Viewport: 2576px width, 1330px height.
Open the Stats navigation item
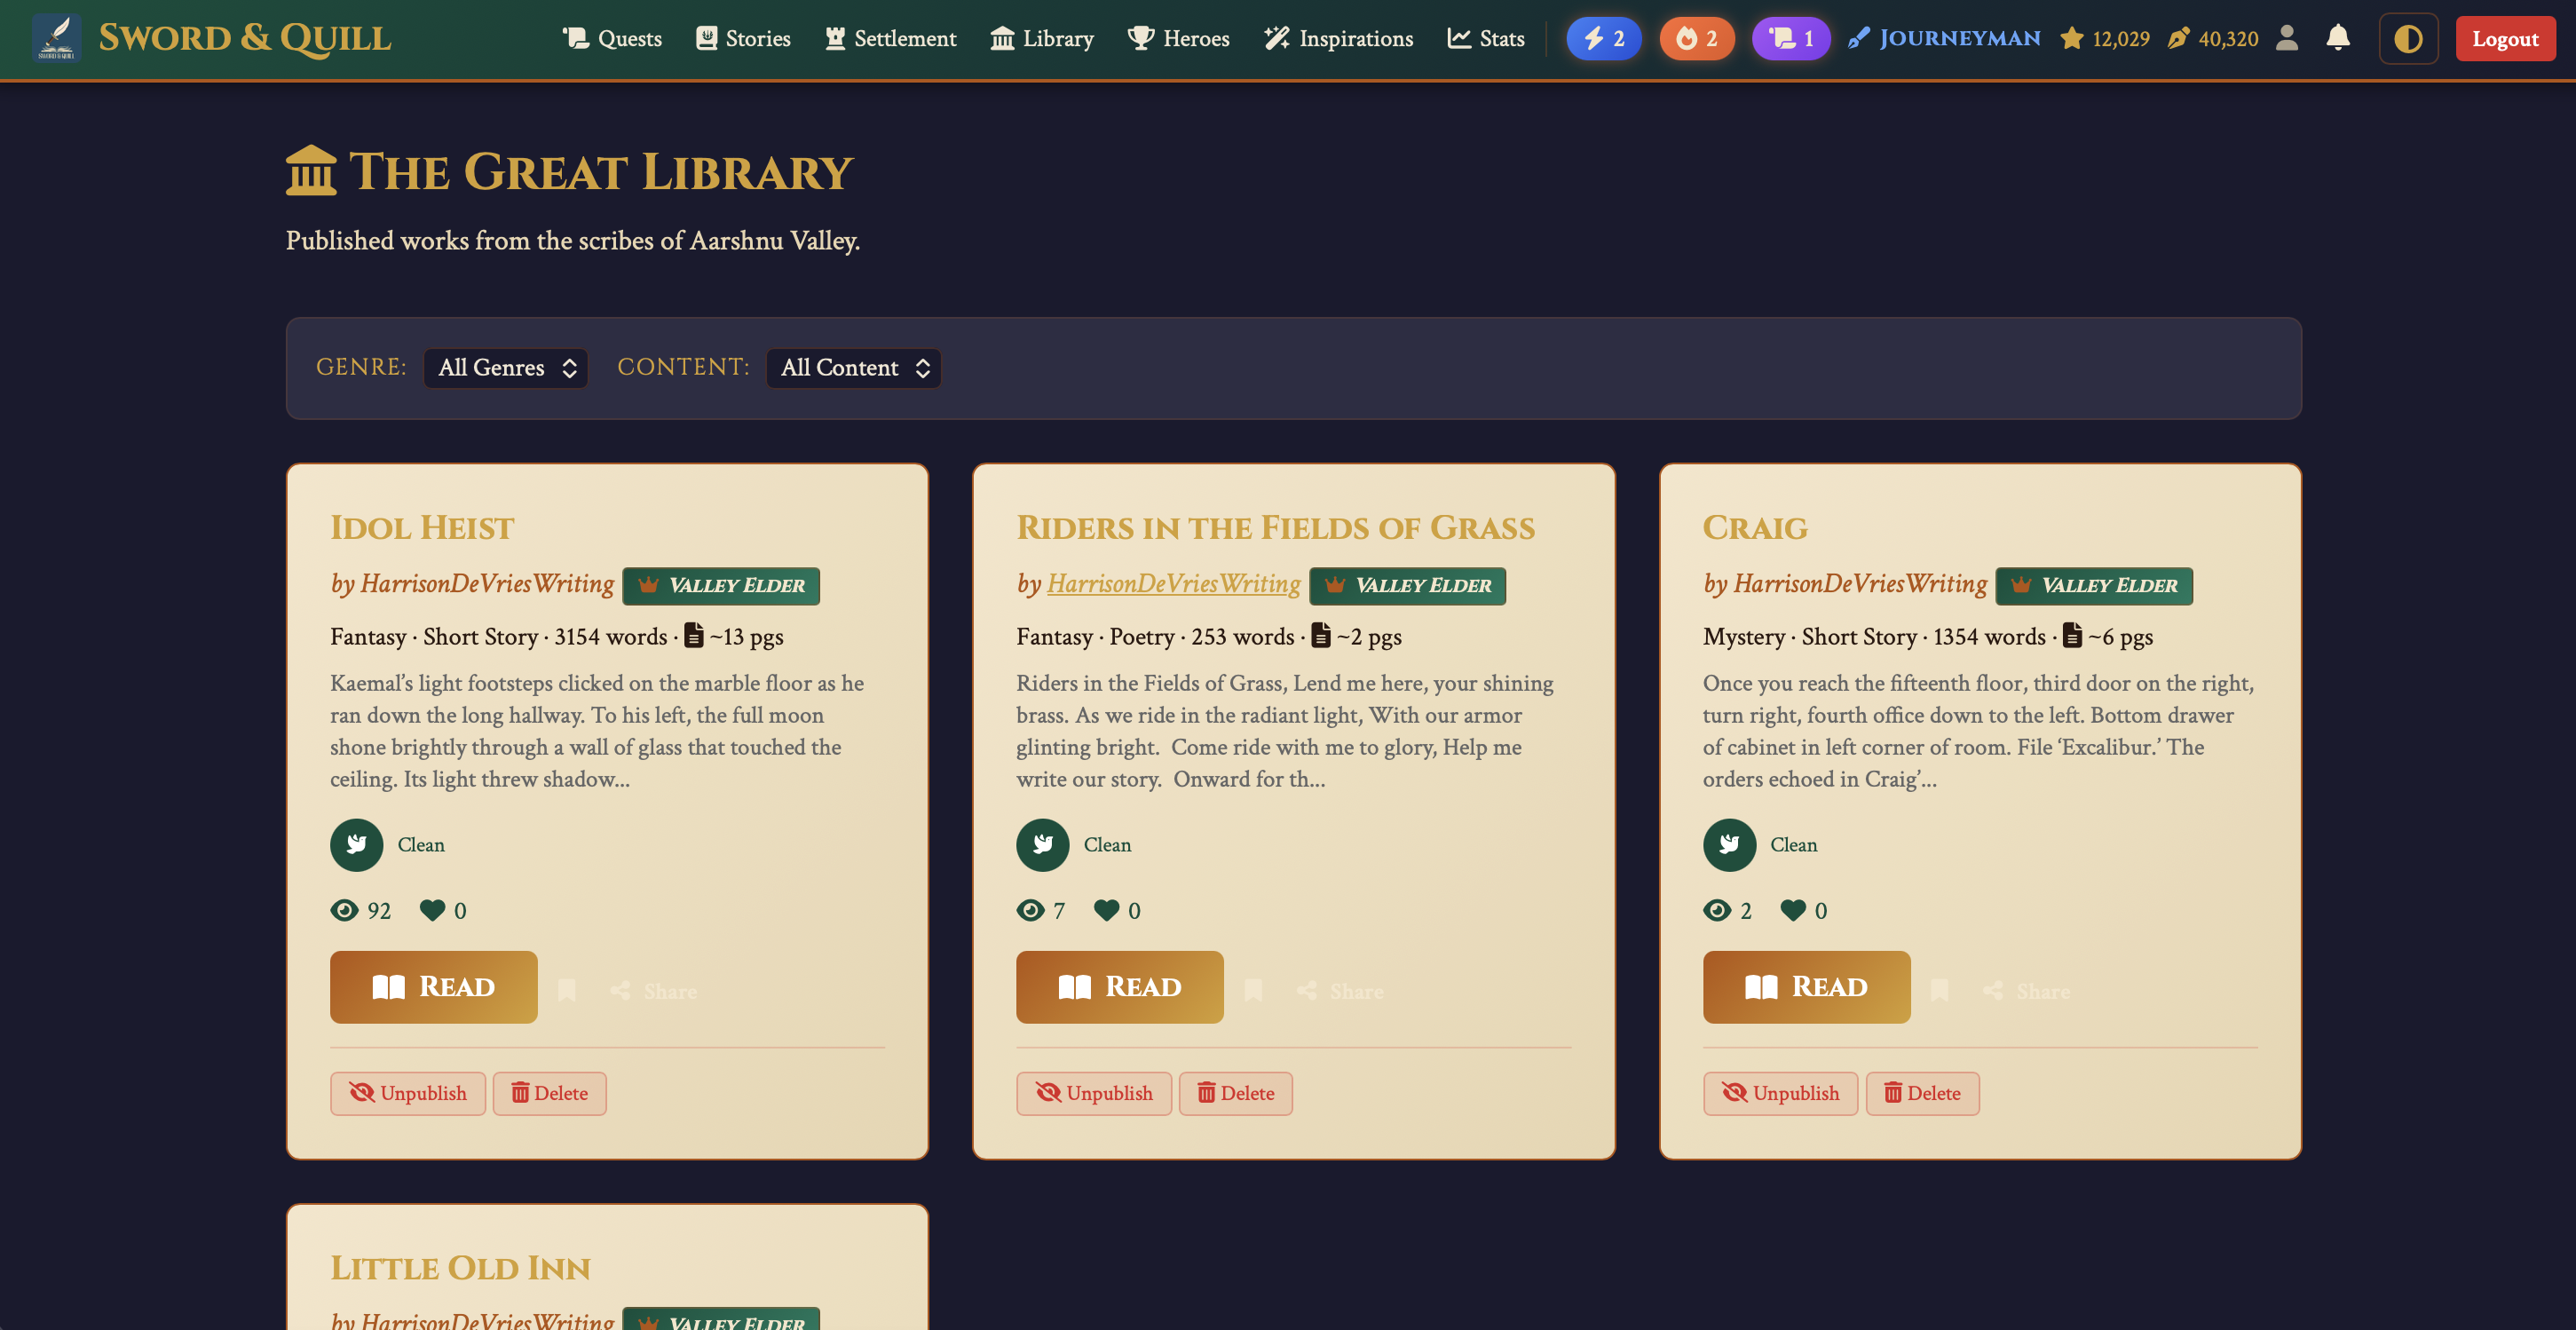[1485, 38]
